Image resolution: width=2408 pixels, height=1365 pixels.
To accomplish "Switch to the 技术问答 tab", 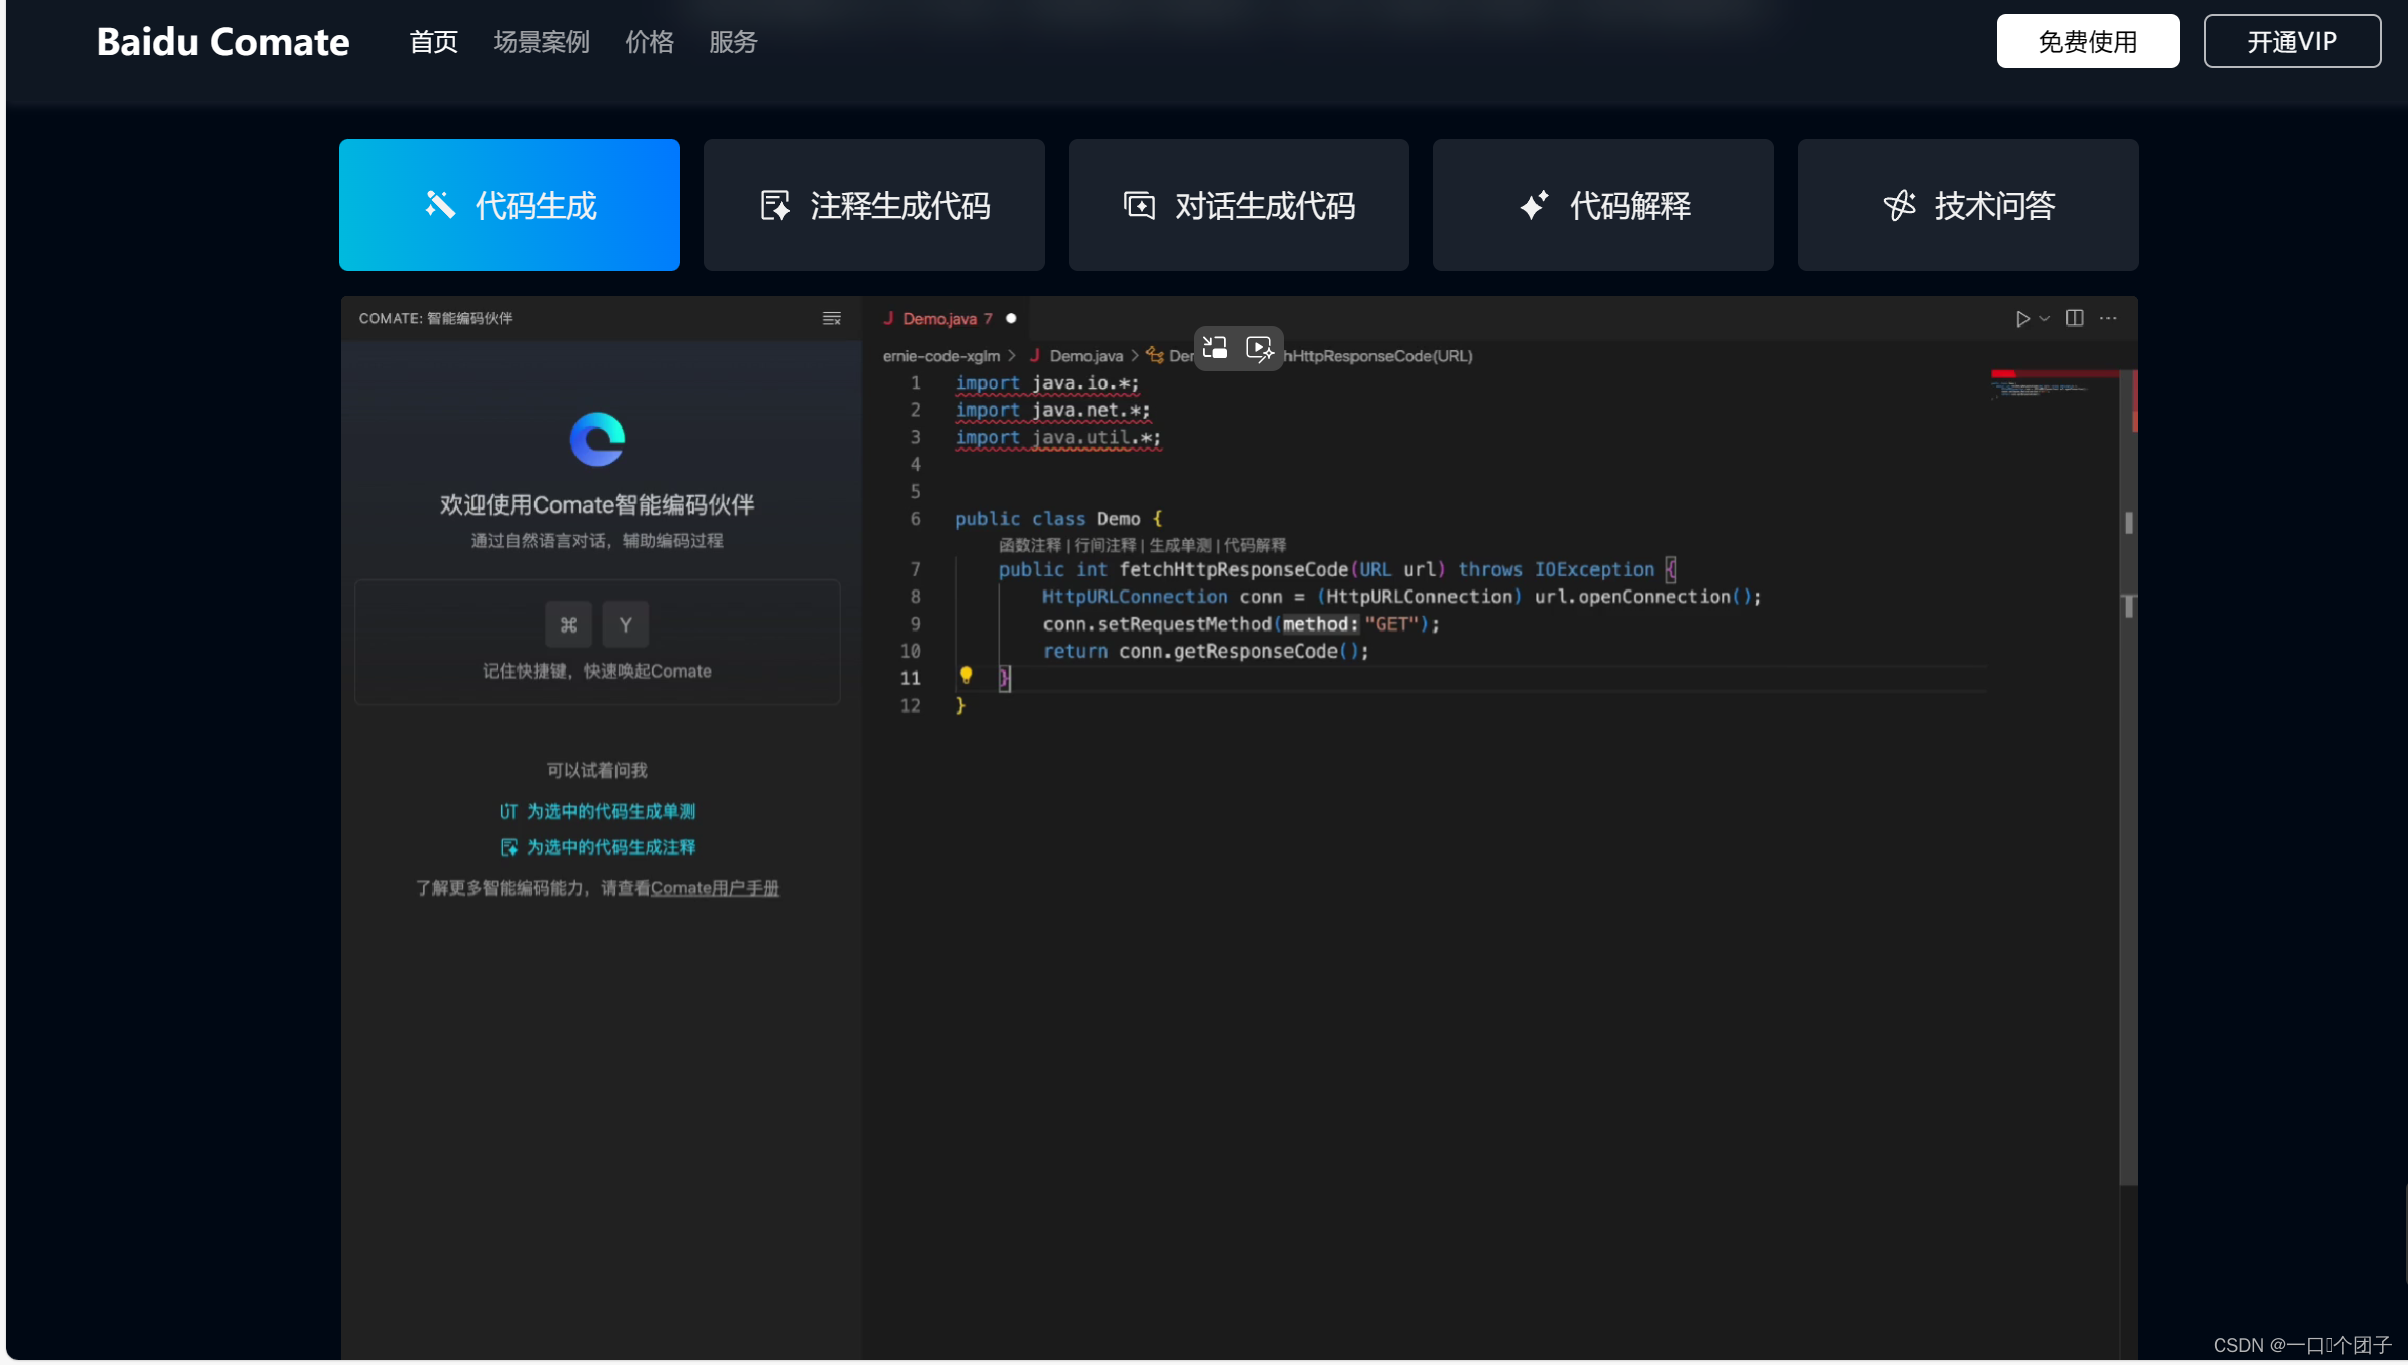I will coord(1968,205).
